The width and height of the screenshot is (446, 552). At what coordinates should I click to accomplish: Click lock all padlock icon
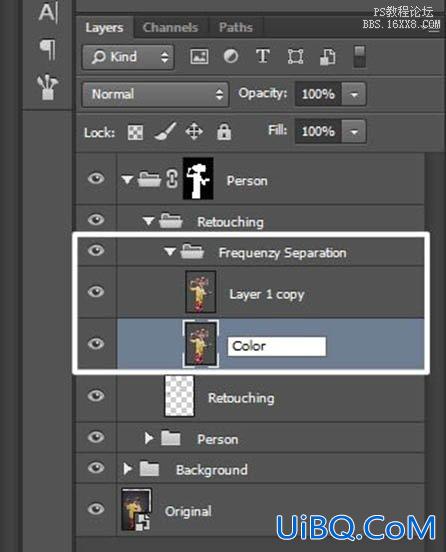coord(224,132)
